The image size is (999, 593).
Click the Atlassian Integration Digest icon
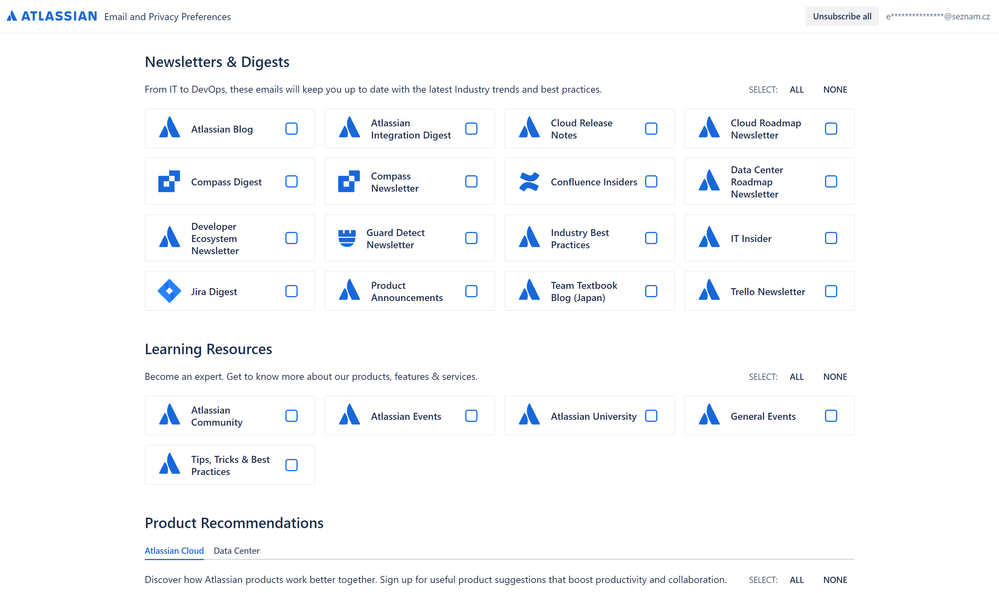tap(349, 128)
